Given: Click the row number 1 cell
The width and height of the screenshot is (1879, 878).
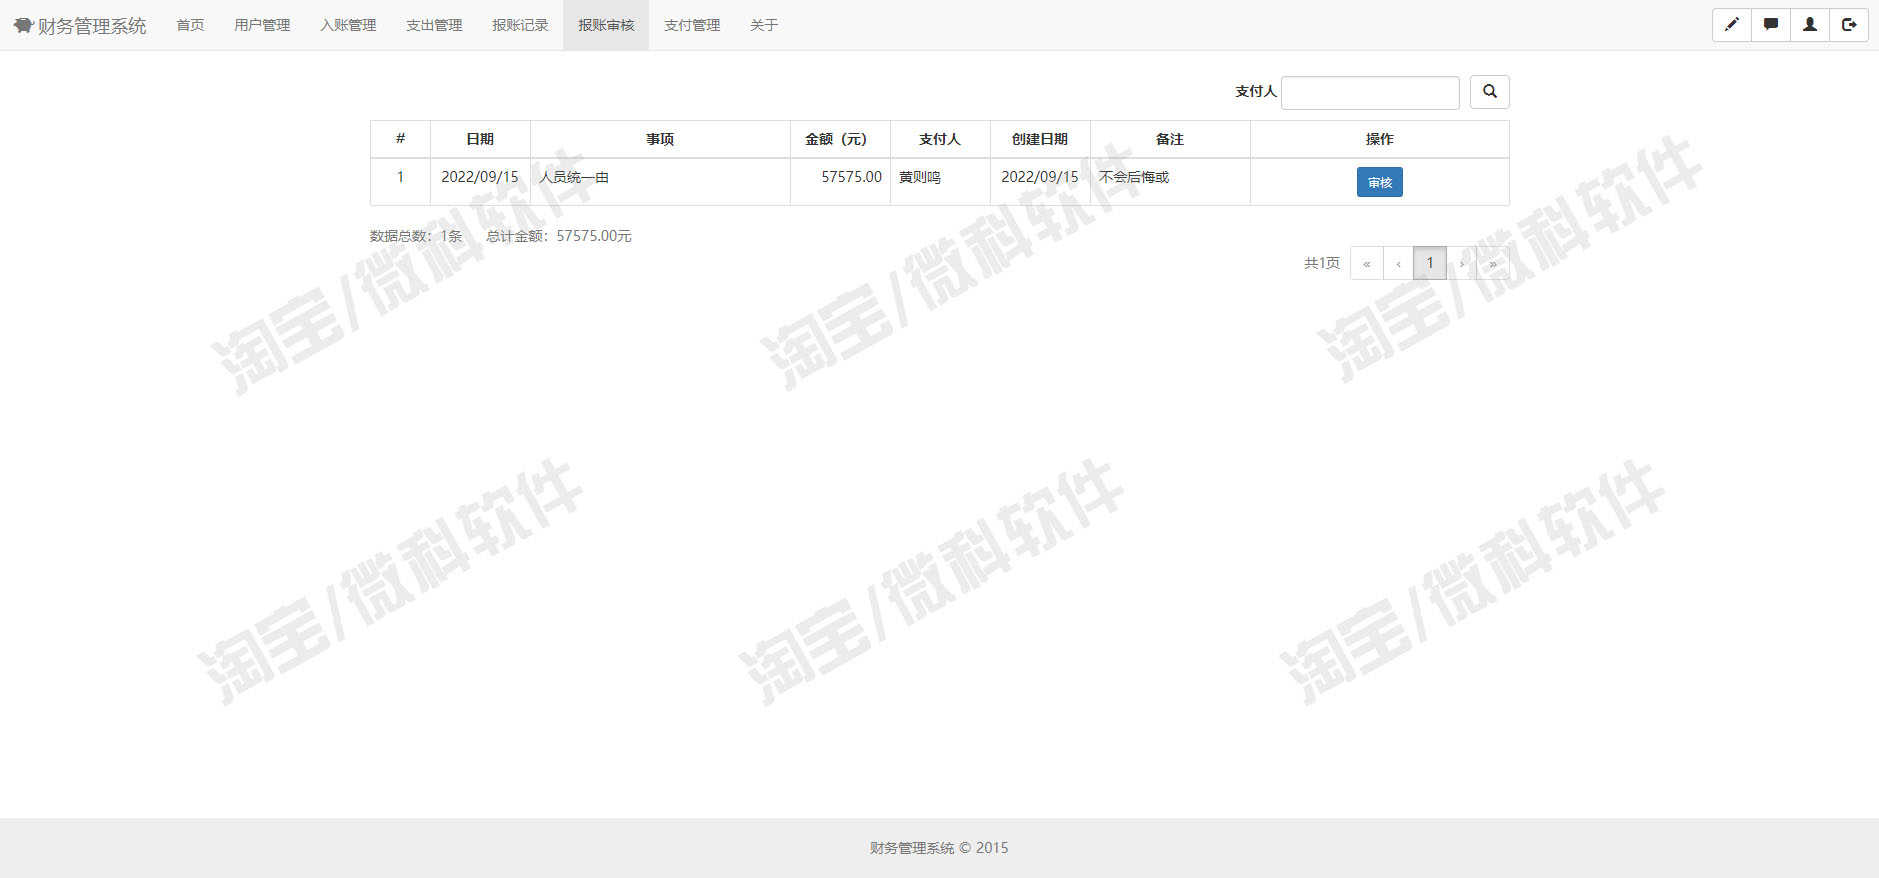Looking at the screenshot, I should pos(400,182).
